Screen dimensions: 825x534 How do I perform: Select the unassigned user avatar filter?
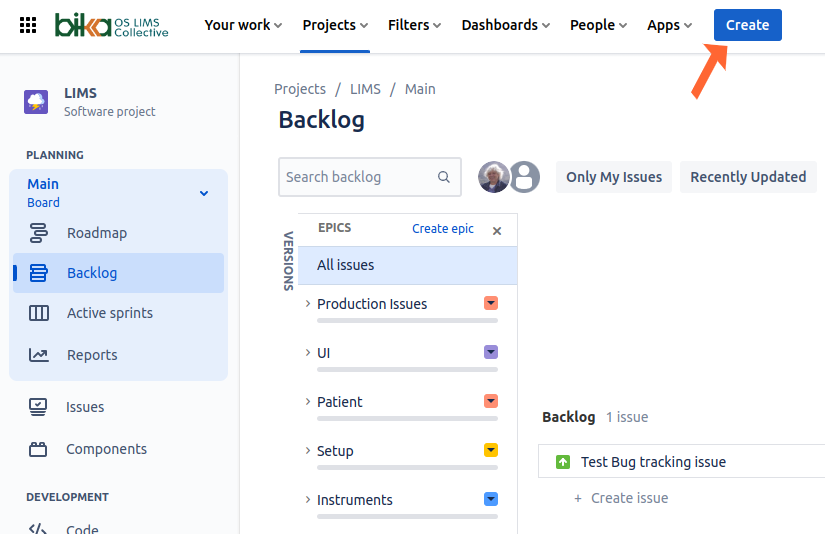tap(525, 177)
